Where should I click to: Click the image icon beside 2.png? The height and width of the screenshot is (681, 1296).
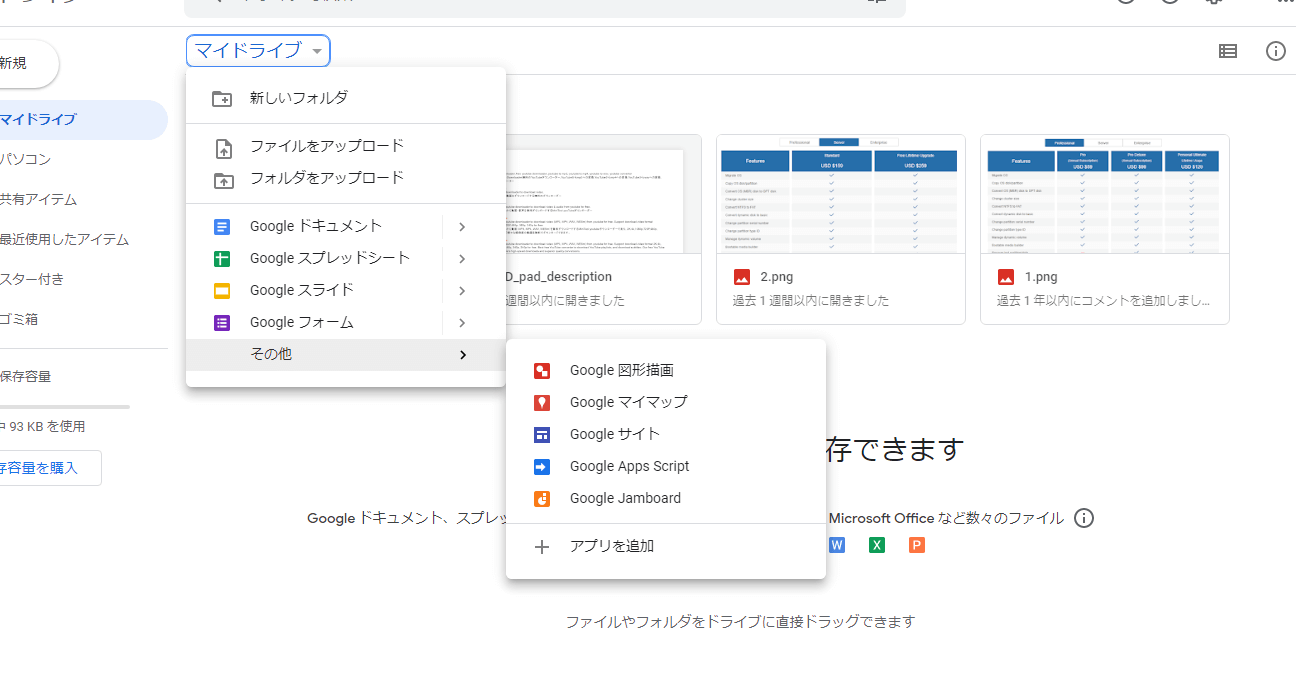742,277
